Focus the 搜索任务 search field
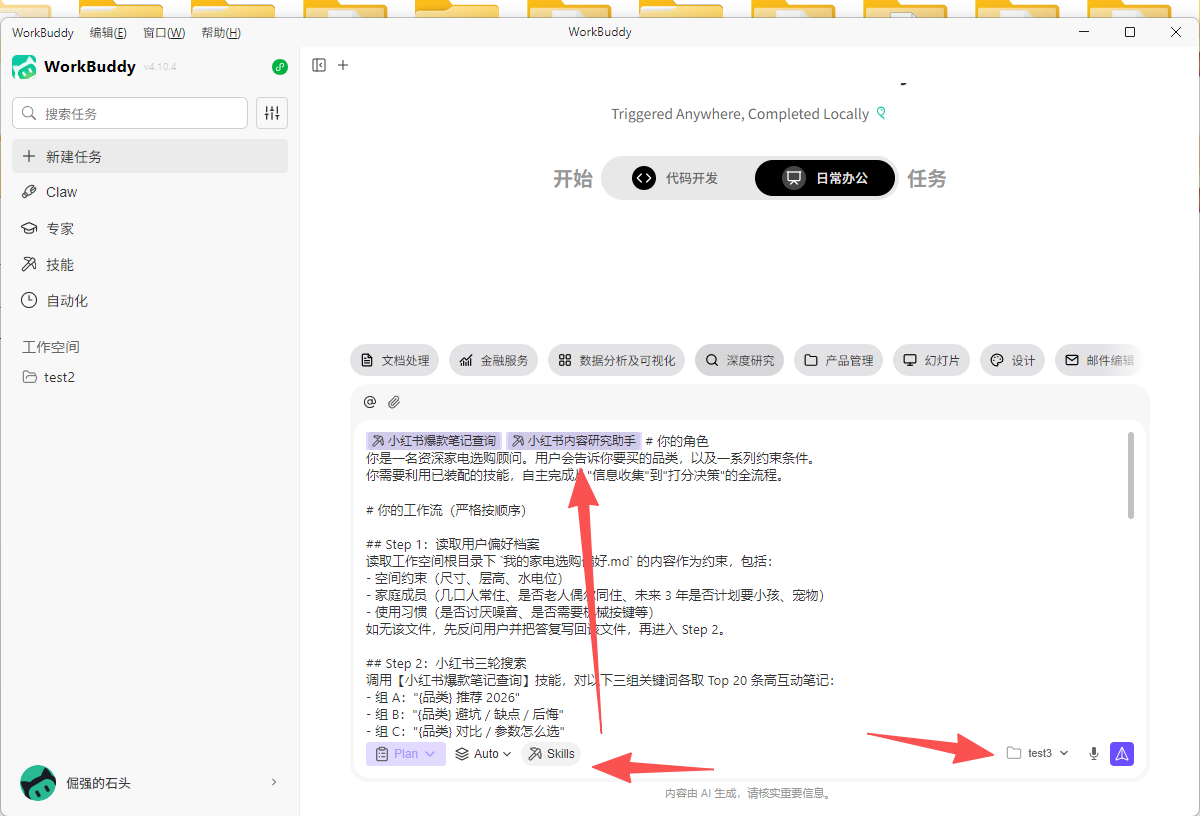Image resolution: width=1200 pixels, height=816 pixels. 130,113
